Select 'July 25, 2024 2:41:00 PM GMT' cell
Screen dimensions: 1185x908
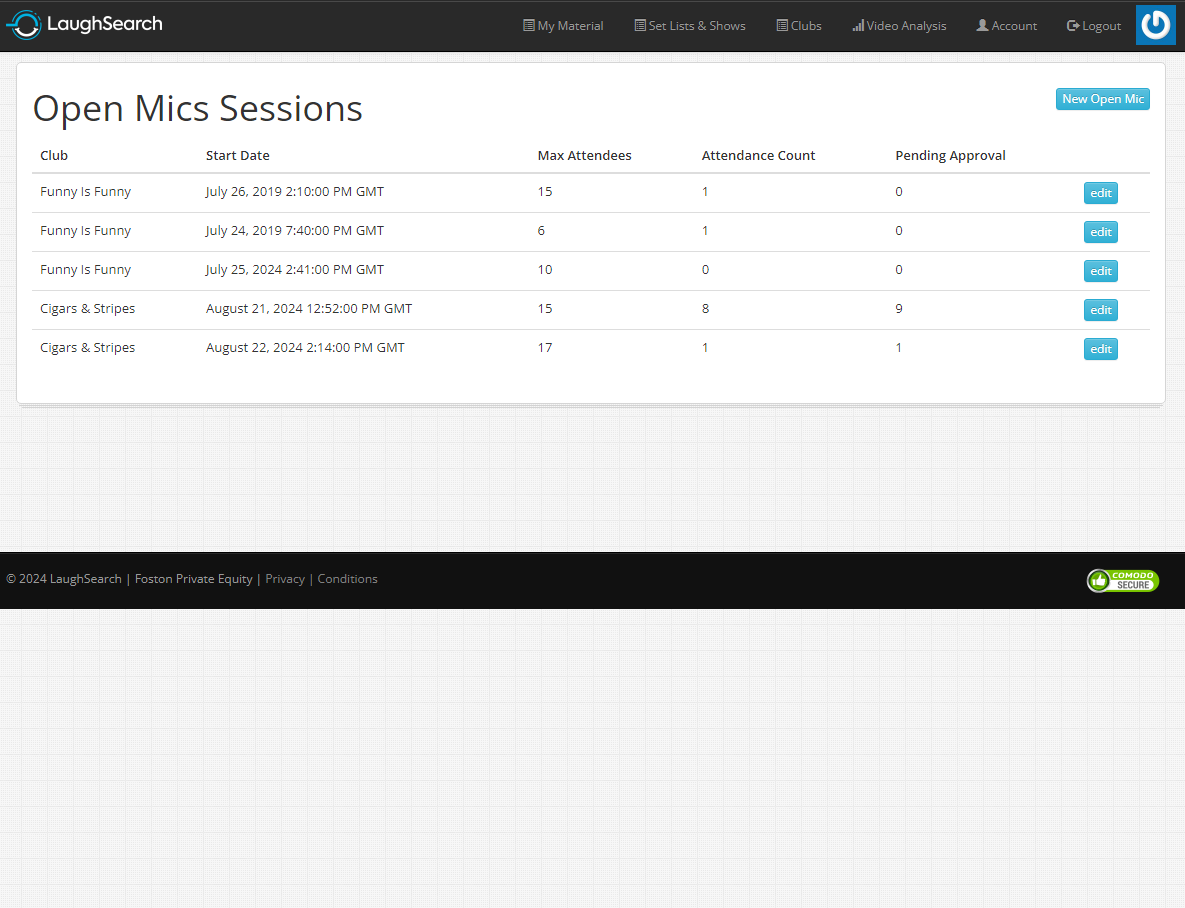295,270
